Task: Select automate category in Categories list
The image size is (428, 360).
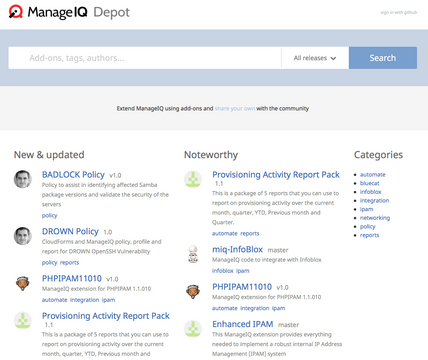Action: coord(372,174)
